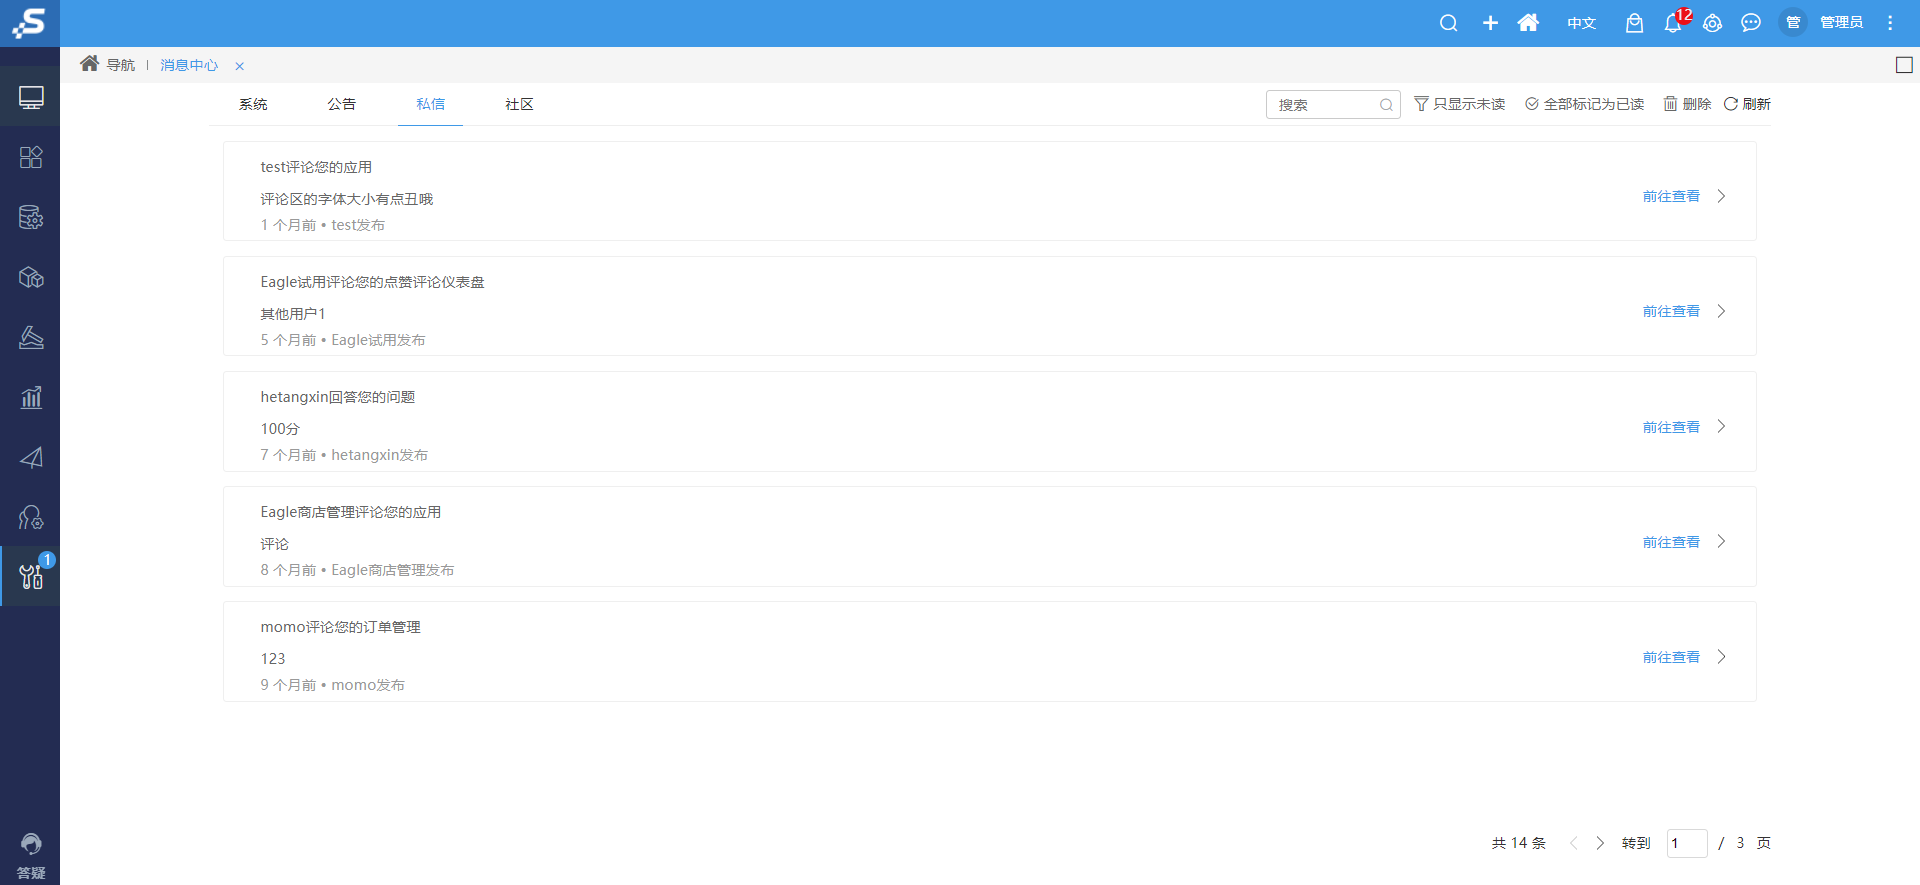Click the plus add icon in top bar
The width and height of the screenshot is (1920, 885).
[x=1490, y=23]
